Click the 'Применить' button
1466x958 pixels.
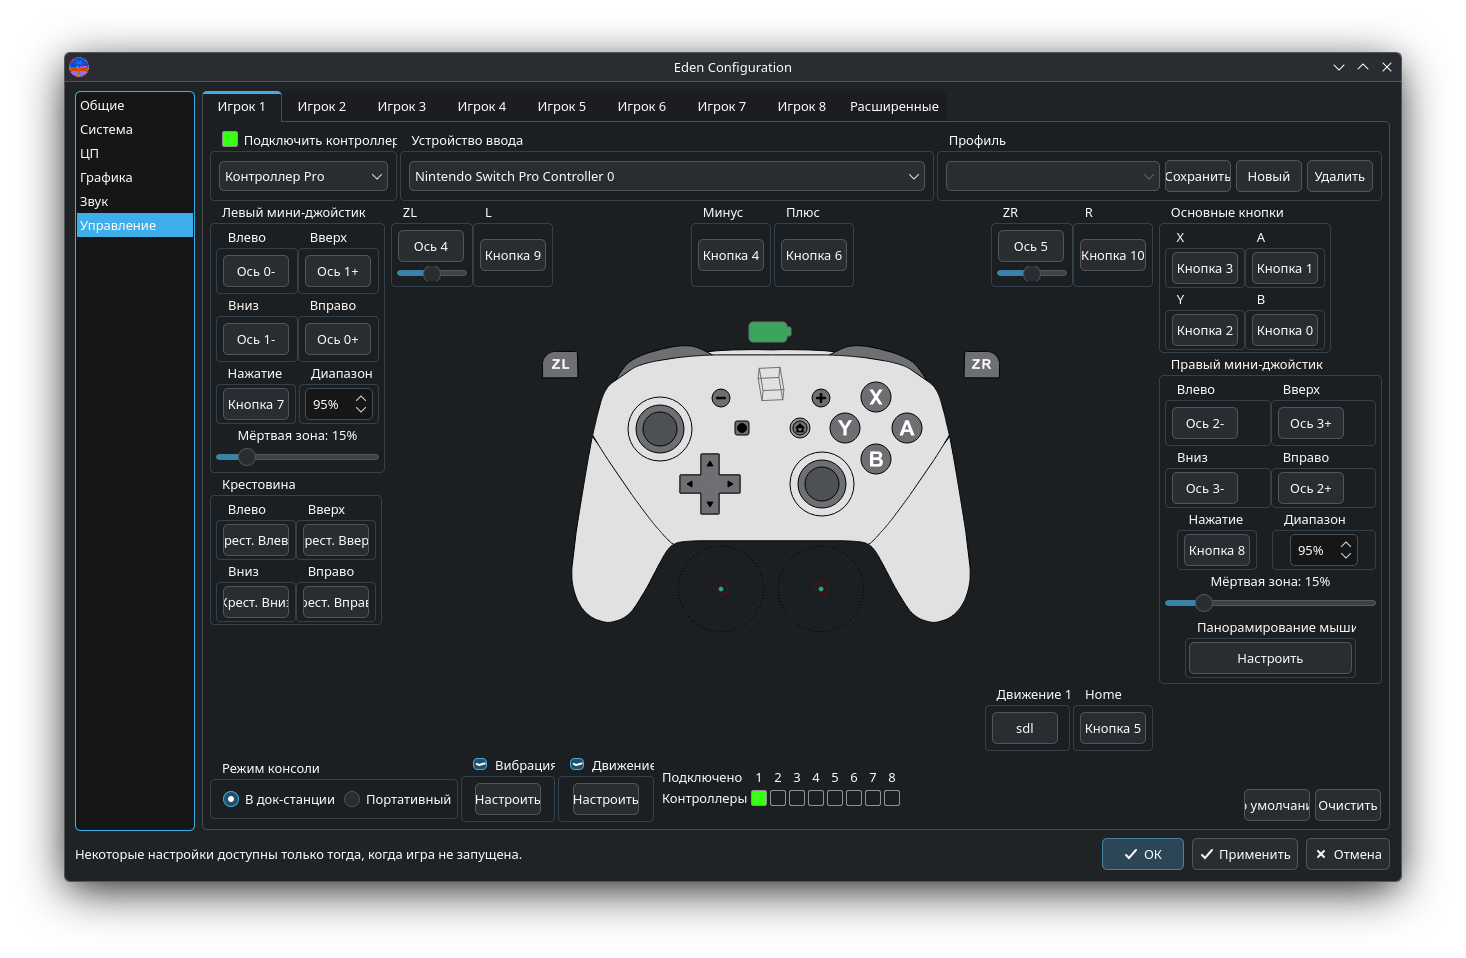pyautogui.click(x=1245, y=854)
